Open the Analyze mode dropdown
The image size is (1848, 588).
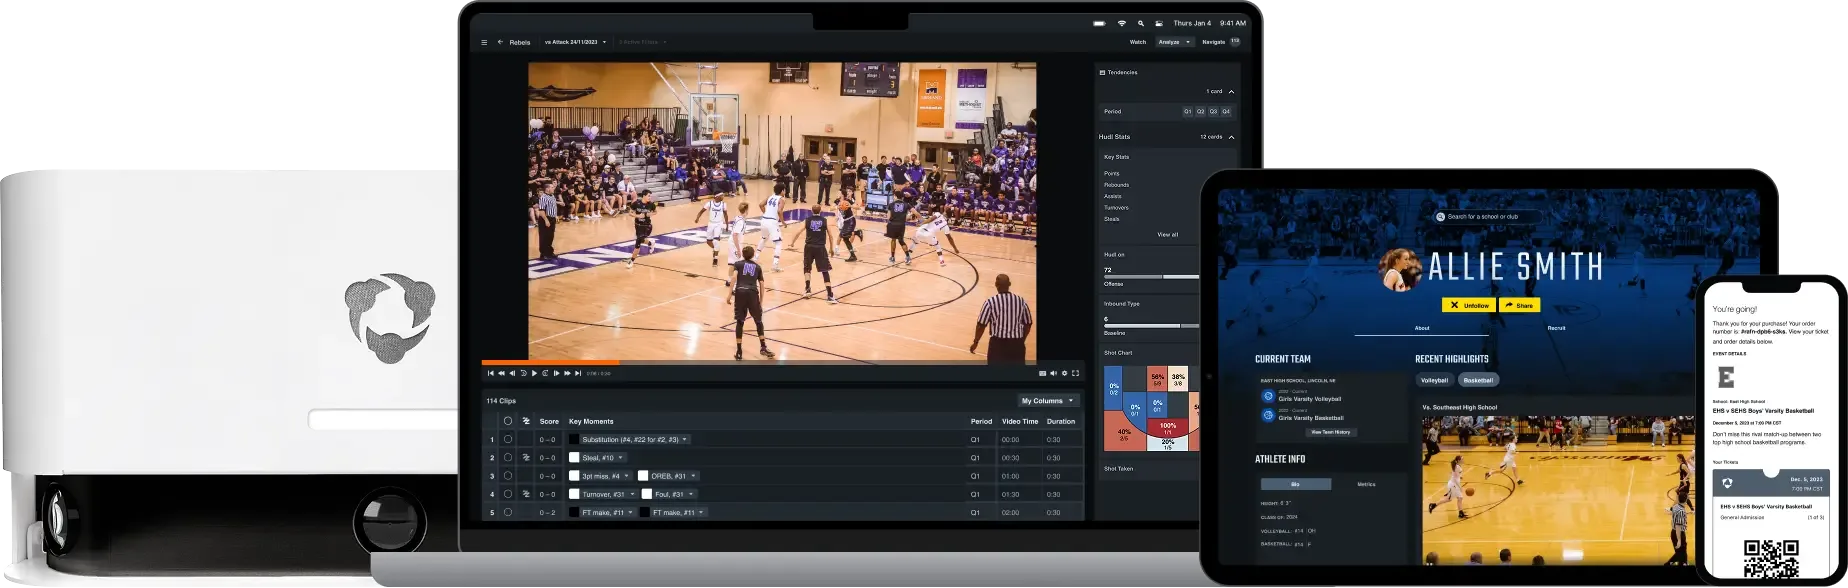point(1174,42)
